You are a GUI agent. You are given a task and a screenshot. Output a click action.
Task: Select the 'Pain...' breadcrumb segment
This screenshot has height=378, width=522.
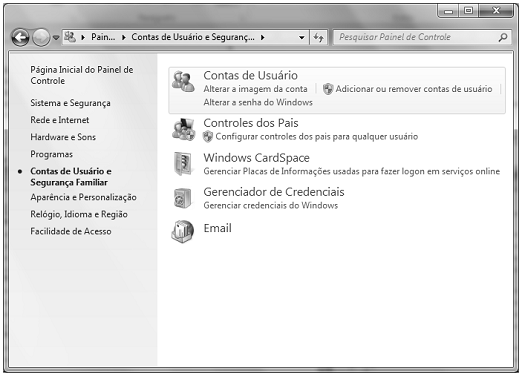tap(103, 37)
